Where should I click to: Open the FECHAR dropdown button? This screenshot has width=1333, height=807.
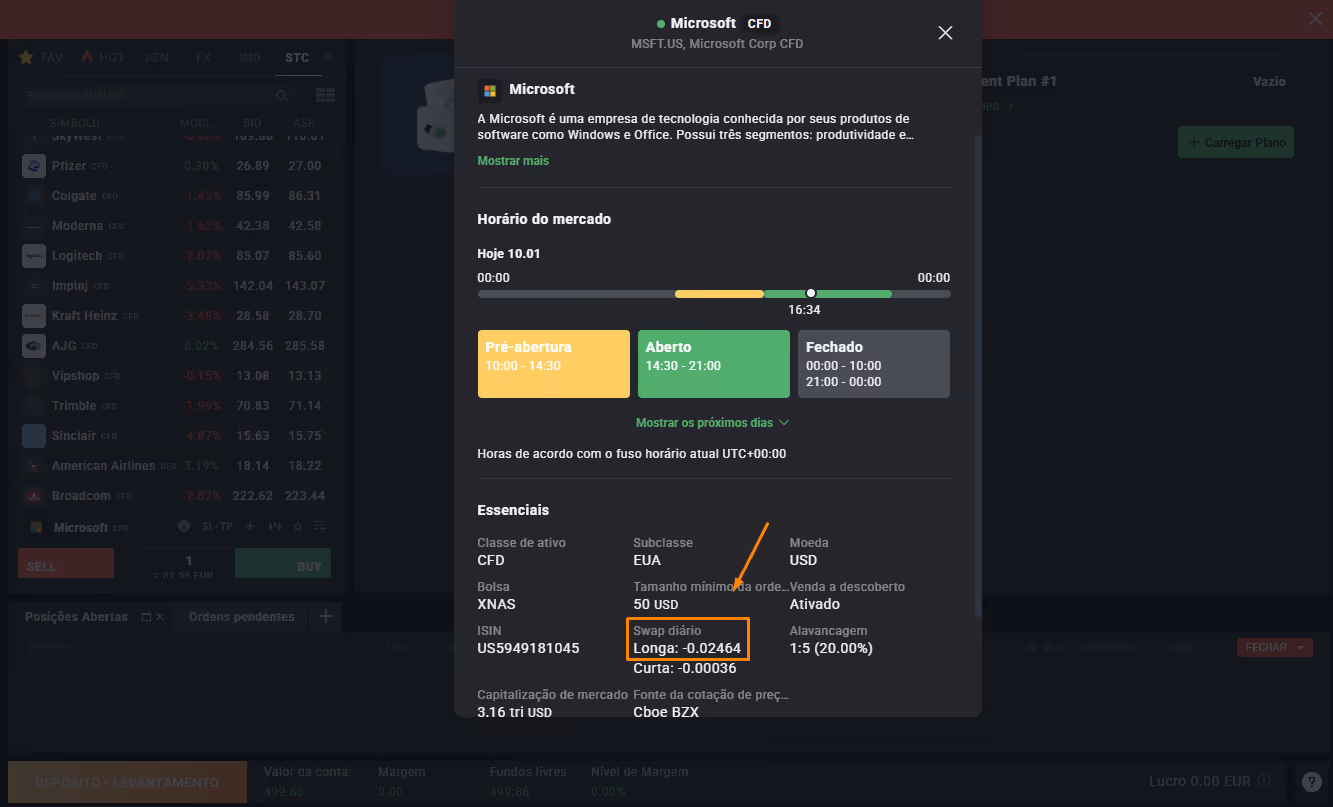1274,647
